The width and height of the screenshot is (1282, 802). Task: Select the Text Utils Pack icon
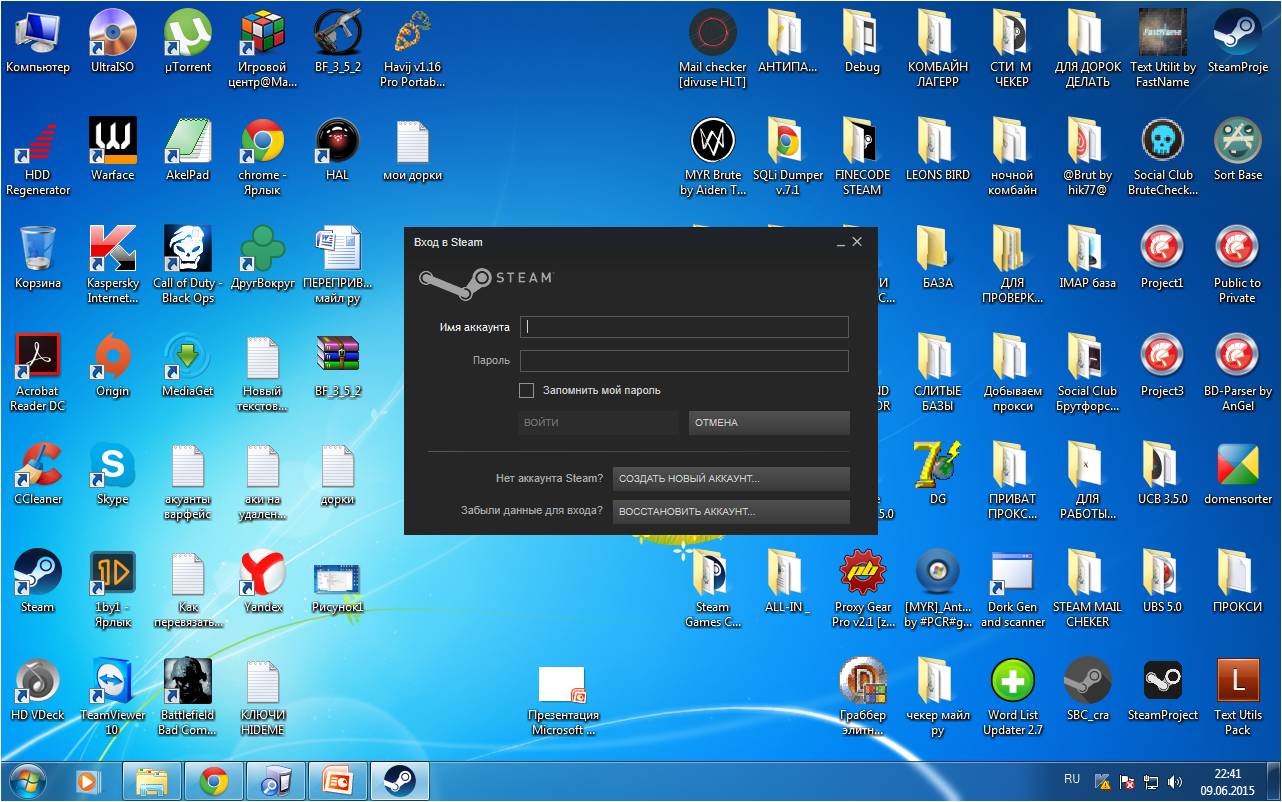pyautogui.click(x=1238, y=697)
